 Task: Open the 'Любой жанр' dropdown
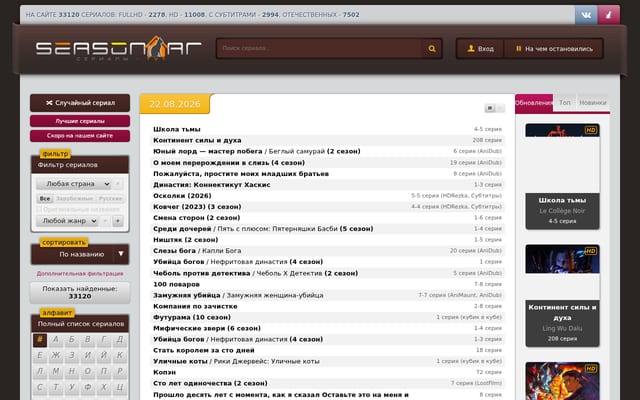[67, 221]
